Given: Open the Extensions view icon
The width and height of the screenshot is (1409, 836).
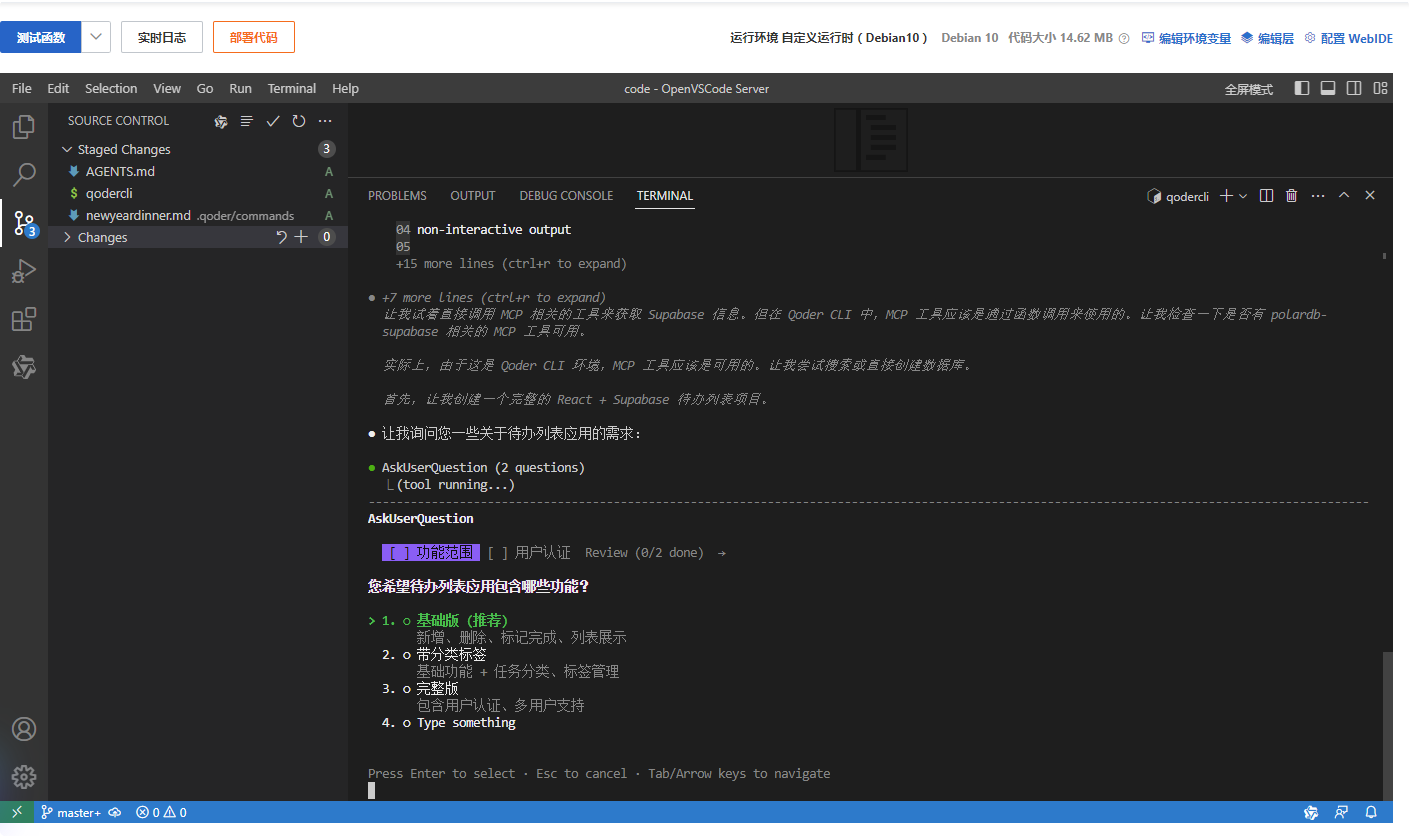Looking at the screenshot, I should (x=23, y=320).
